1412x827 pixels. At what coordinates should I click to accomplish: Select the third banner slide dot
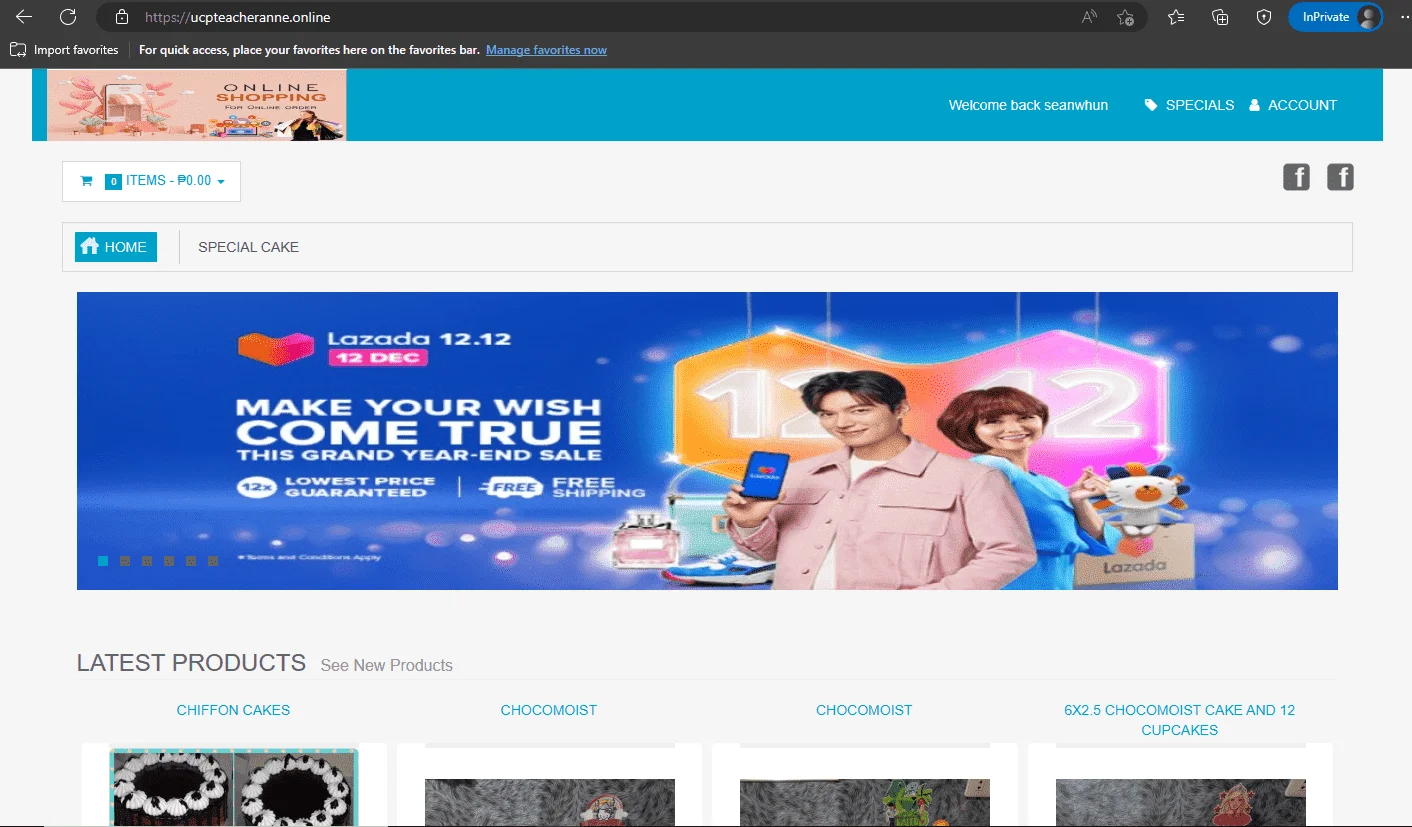(x=147, y=561)
